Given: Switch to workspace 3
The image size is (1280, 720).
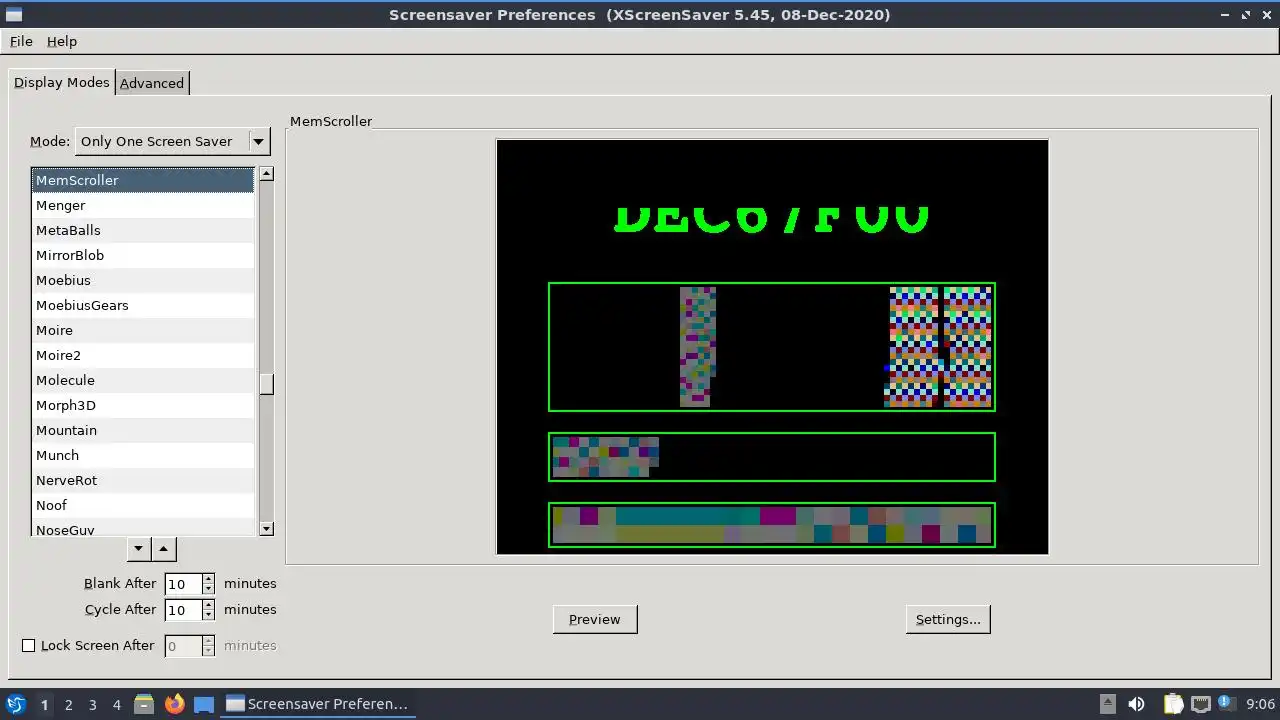Looking at the screenshot, I should (x=92, y=704).
